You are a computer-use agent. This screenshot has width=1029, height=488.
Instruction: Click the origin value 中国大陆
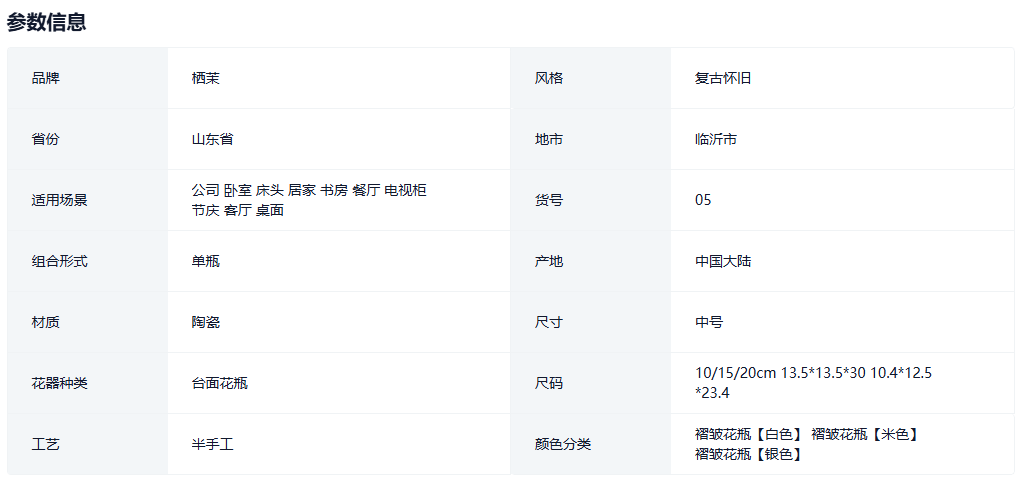pos(722,261)
